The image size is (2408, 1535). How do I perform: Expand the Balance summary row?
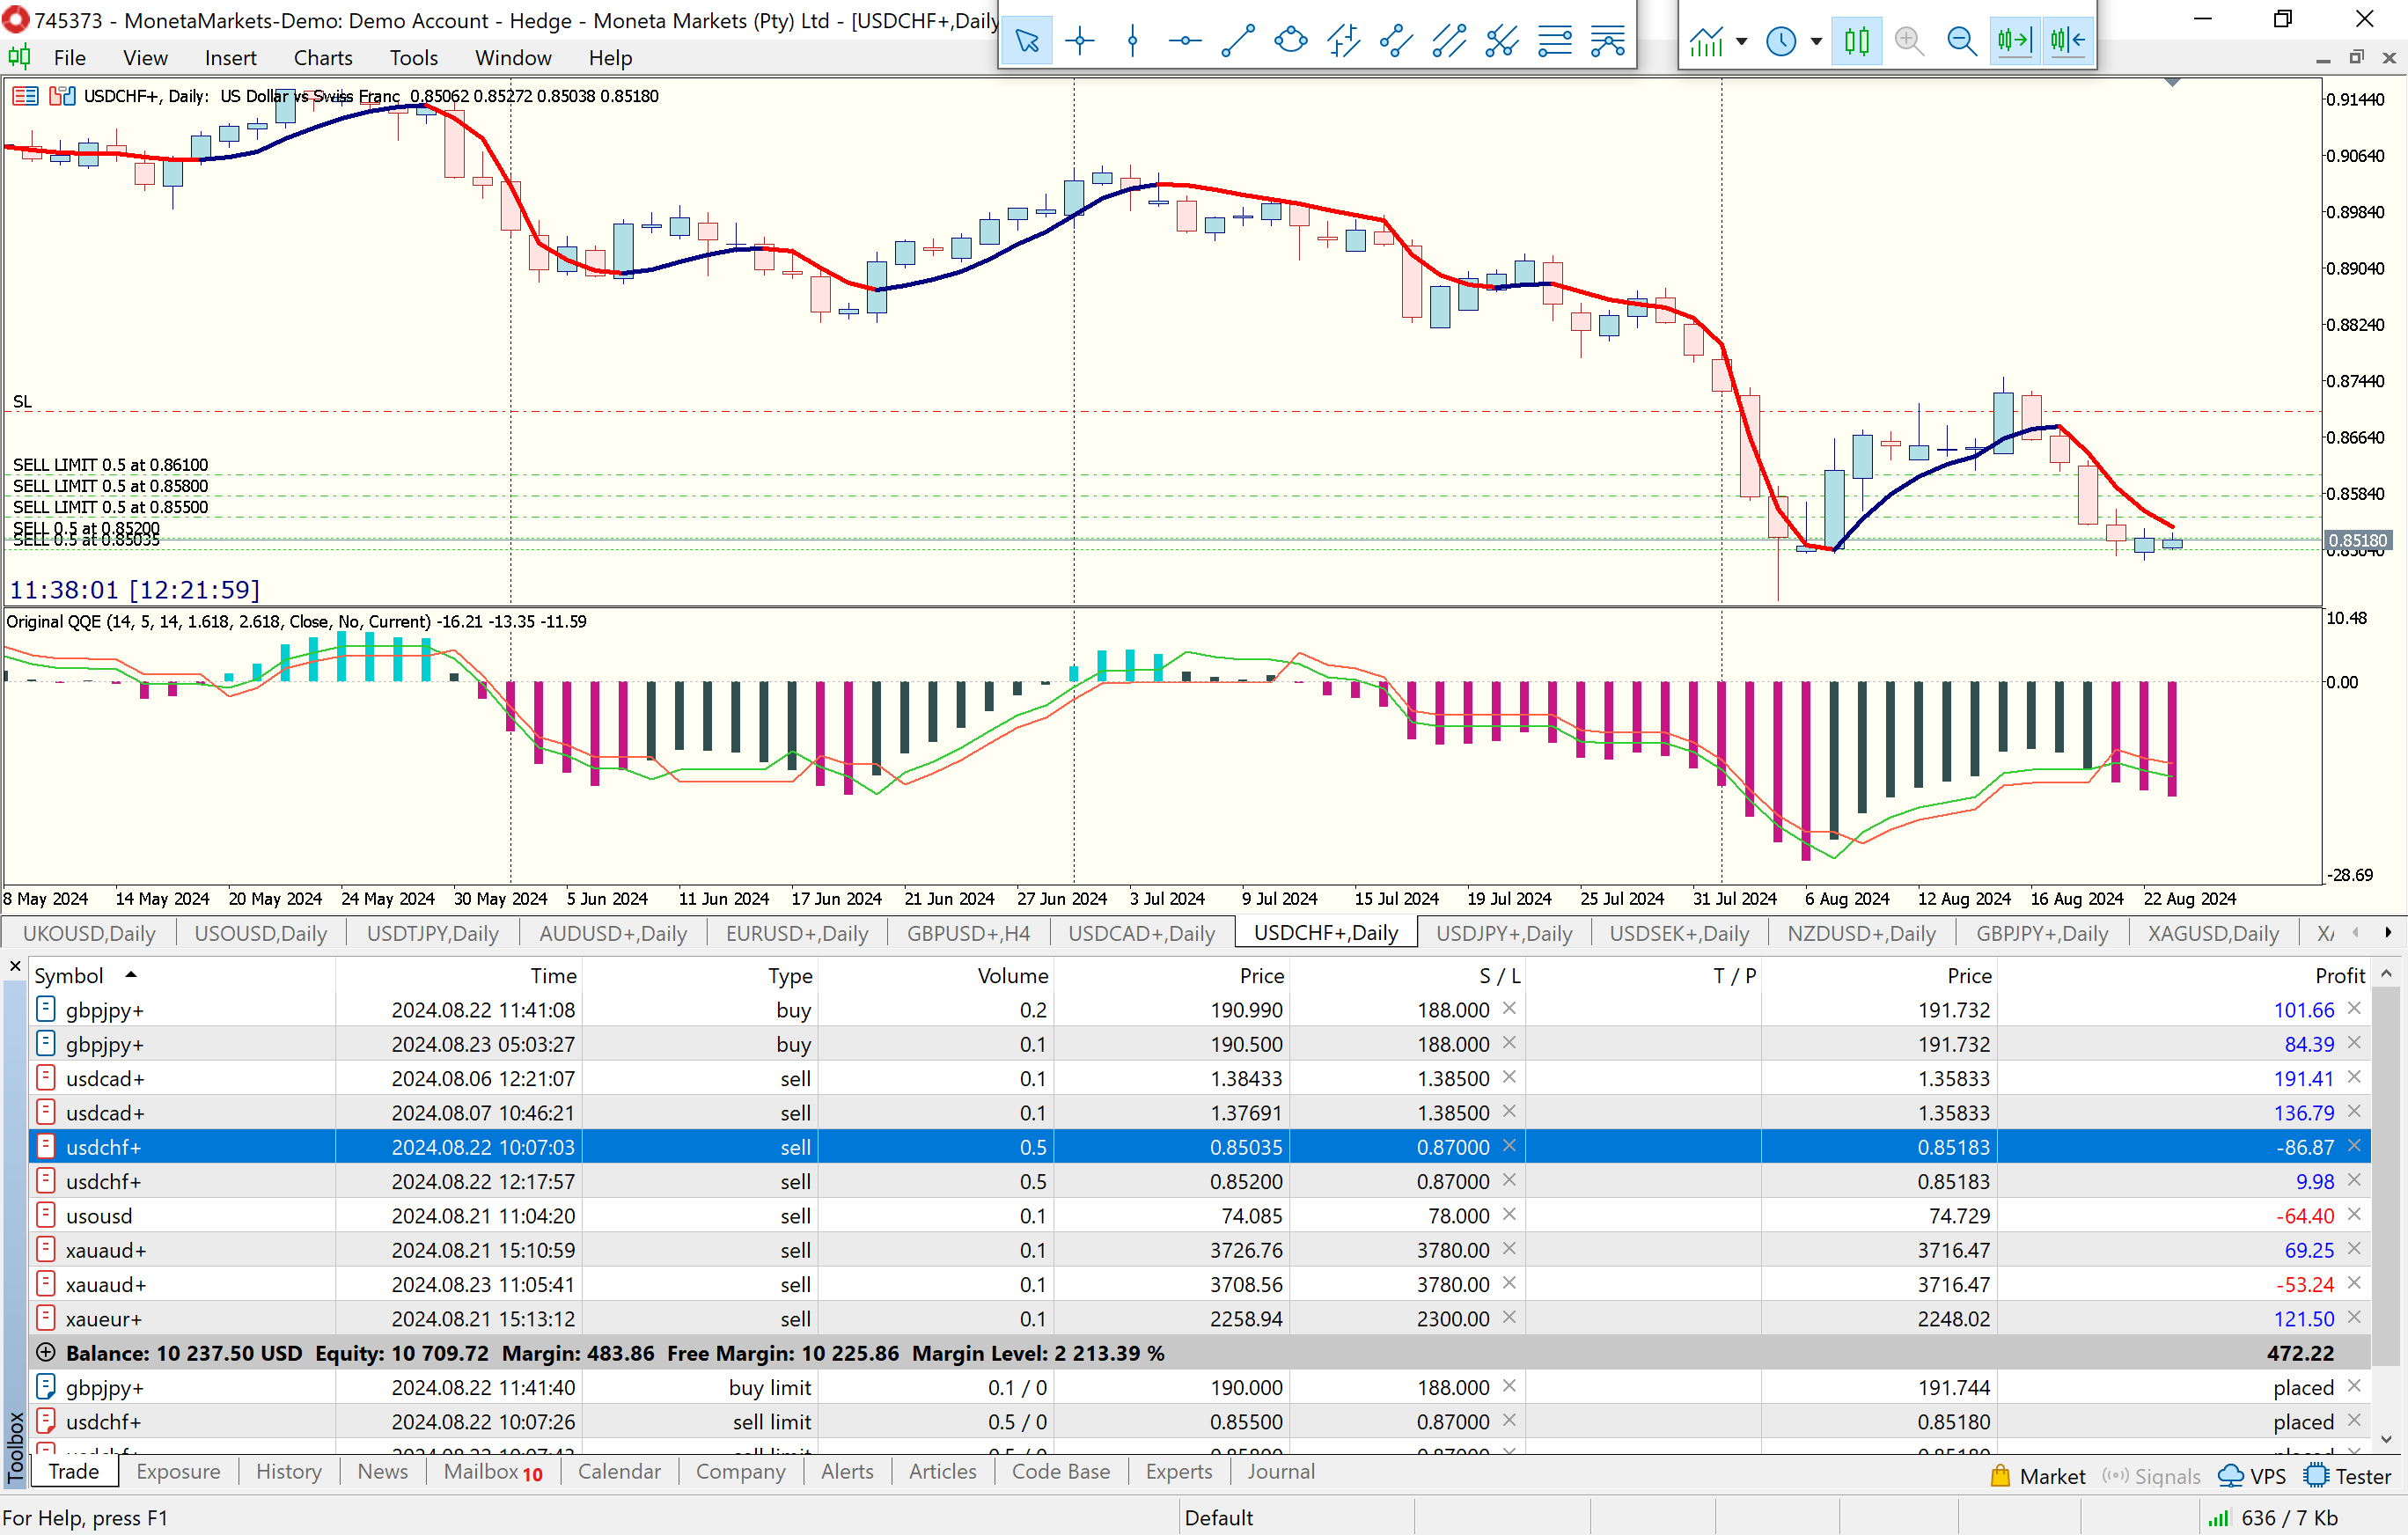click(x=45, y=1353)
